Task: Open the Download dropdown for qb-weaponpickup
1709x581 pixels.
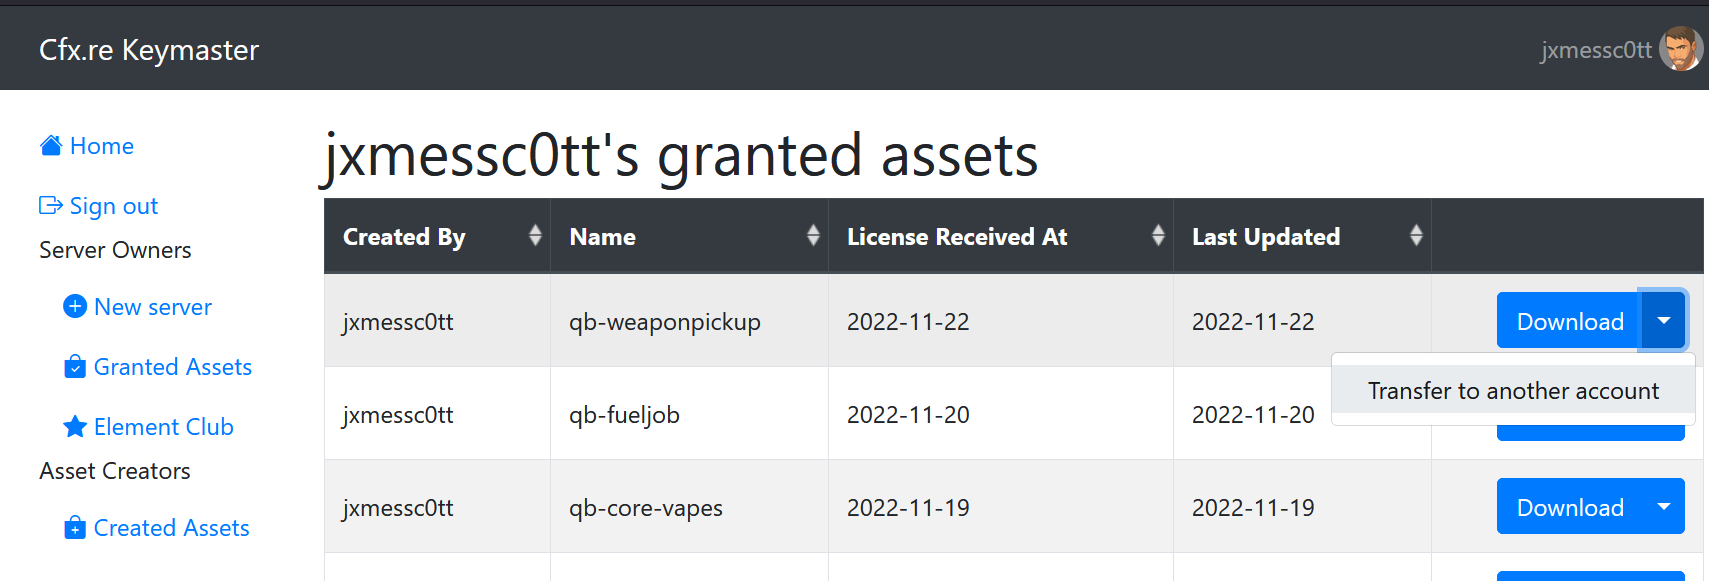Action: [1663, 320]
